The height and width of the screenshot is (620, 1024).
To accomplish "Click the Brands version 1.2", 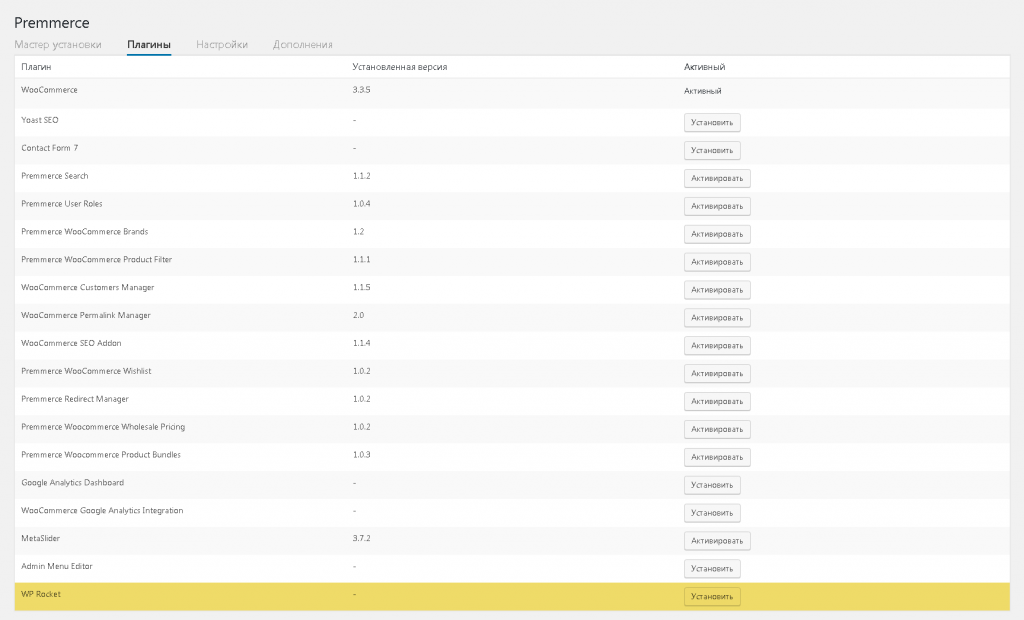I will [x=359, y=231].
